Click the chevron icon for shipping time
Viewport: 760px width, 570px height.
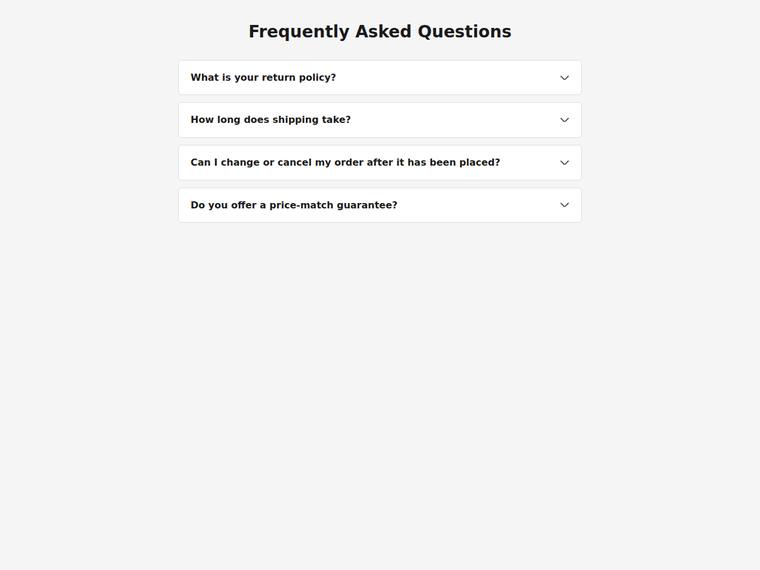(x=564, y=120)
